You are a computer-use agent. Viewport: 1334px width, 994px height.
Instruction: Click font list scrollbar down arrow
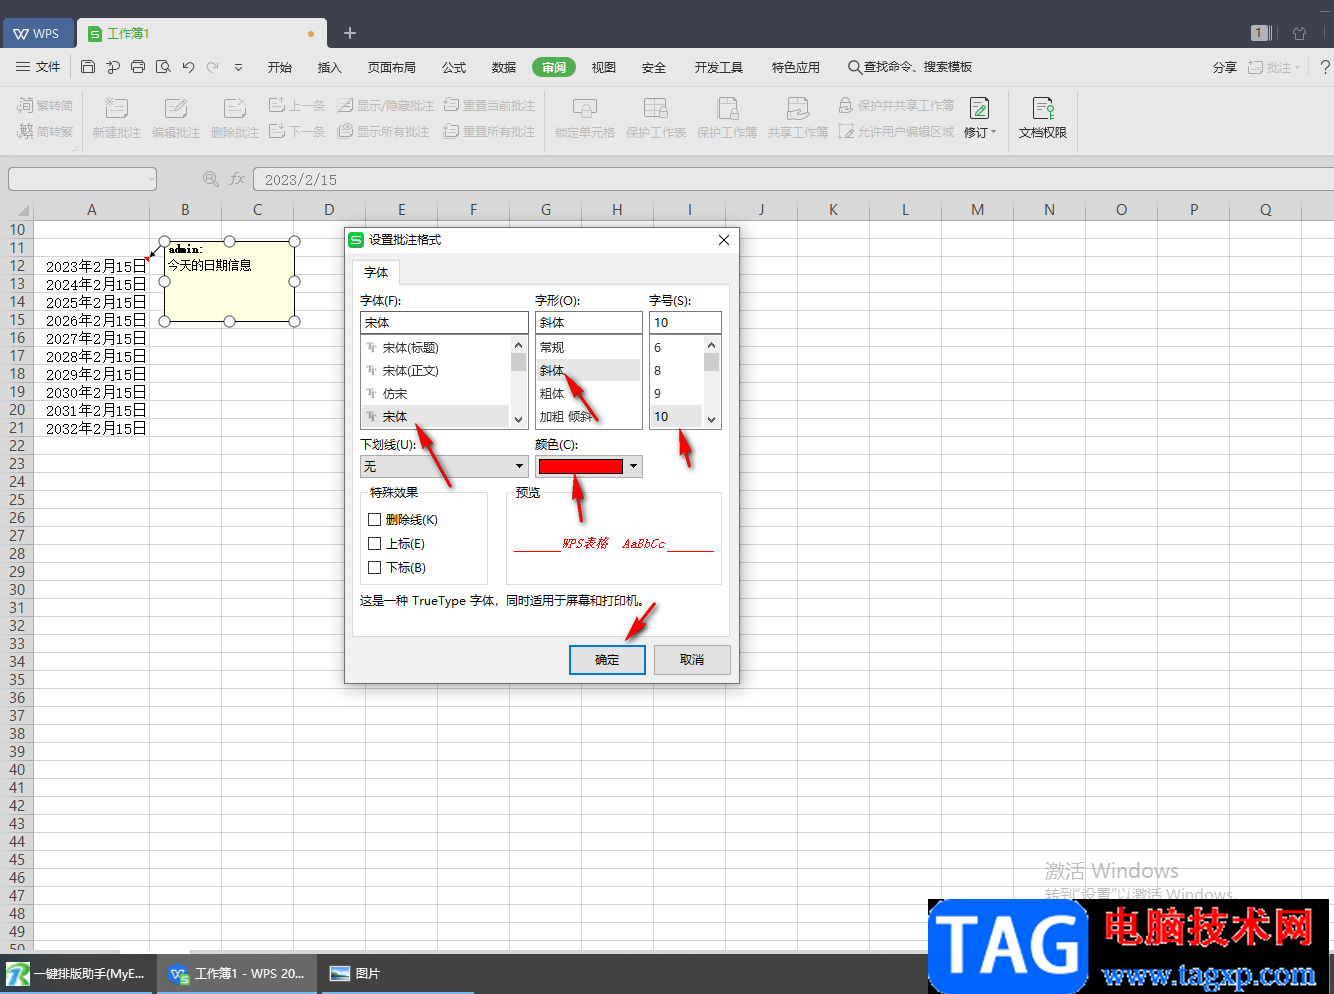coord(518,420)
